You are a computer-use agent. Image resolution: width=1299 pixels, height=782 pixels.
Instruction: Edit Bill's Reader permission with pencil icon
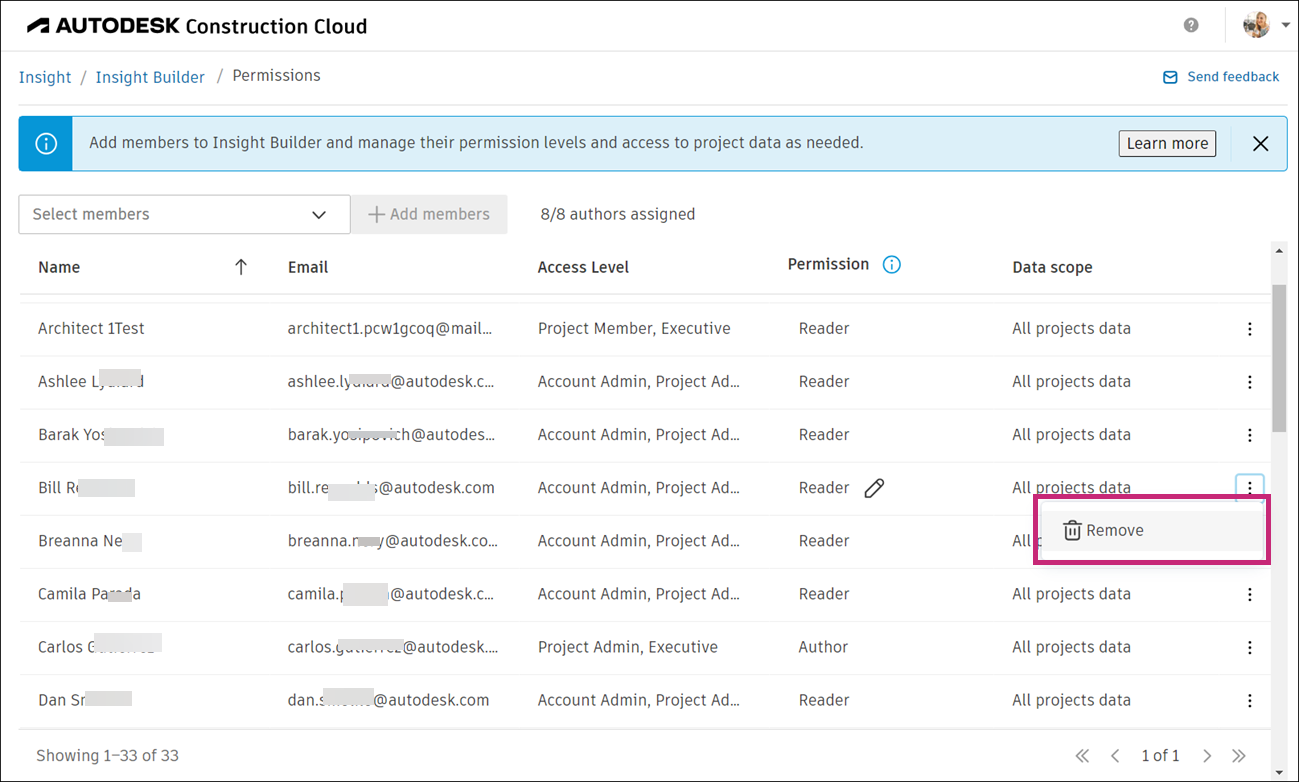click(x=874, y=488)
